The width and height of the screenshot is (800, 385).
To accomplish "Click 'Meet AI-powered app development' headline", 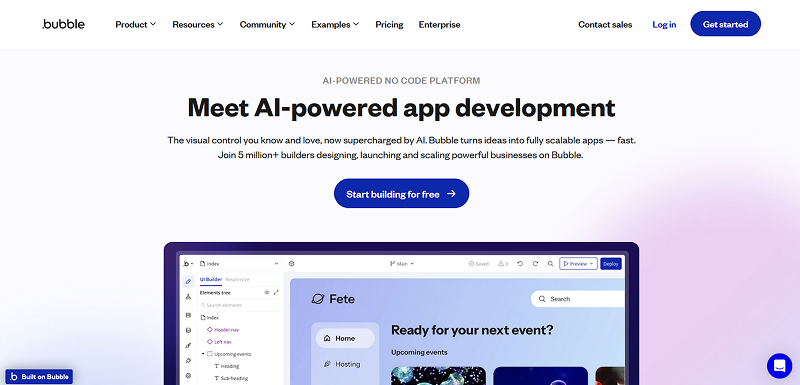I will tap(401, 107).
